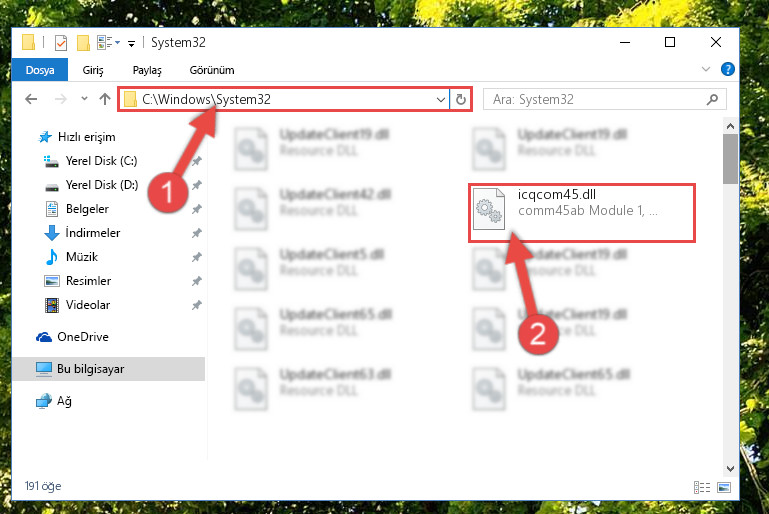Viewport: 769px width, 514px height.
Task: Open the Dosya menu tab
Action: click(x=40, y=70)
